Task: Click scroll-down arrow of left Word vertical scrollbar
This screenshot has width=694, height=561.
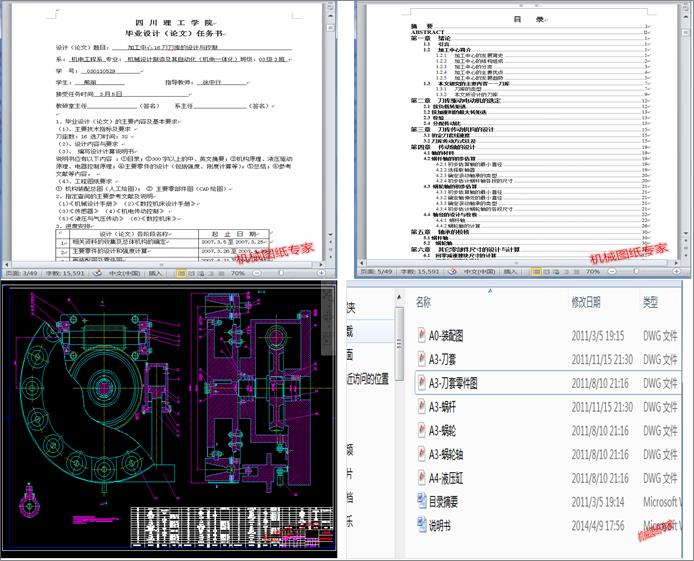Action: tap(330, 235)
